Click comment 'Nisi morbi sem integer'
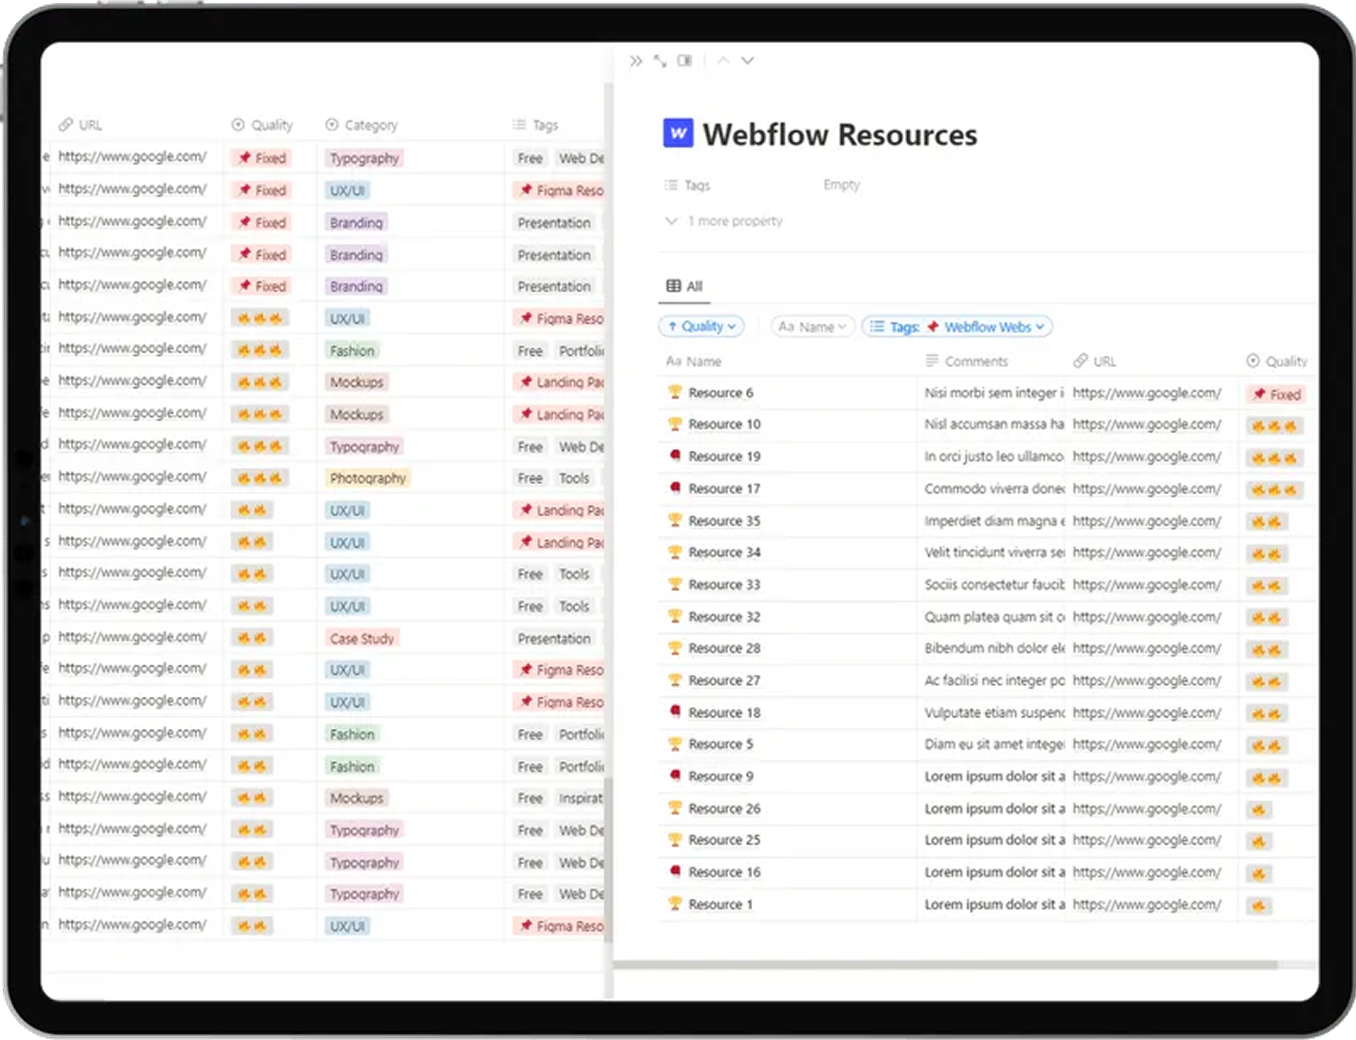1356x1040 pixels. point(994,393)
